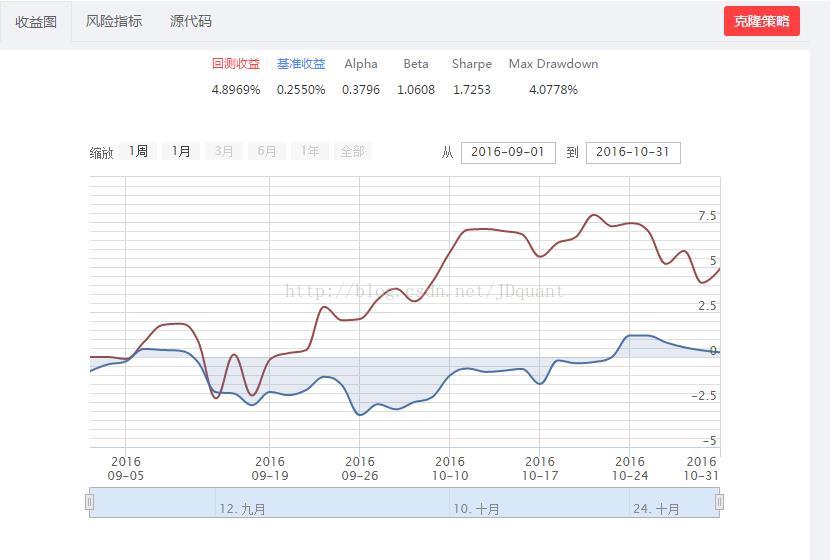Click the x-axis label 2016 10-10
The image size is (830, 560).
tap(450, 468)
